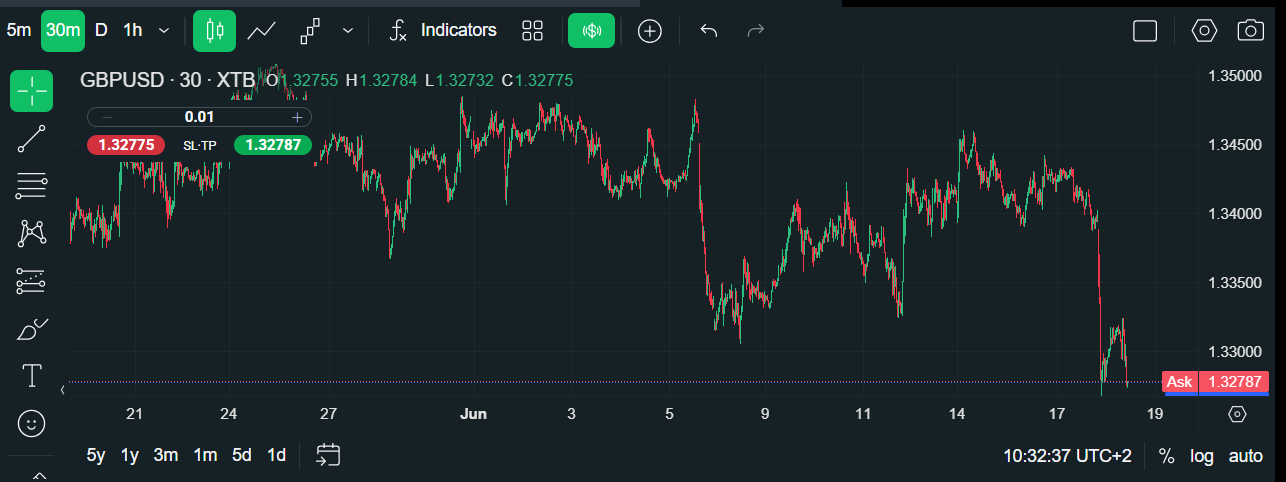This screenshot has height=482, width=1286.
Task: Take a chart snapshot with camera icon
Action: pyautogui.click(x=1251, y=30)
